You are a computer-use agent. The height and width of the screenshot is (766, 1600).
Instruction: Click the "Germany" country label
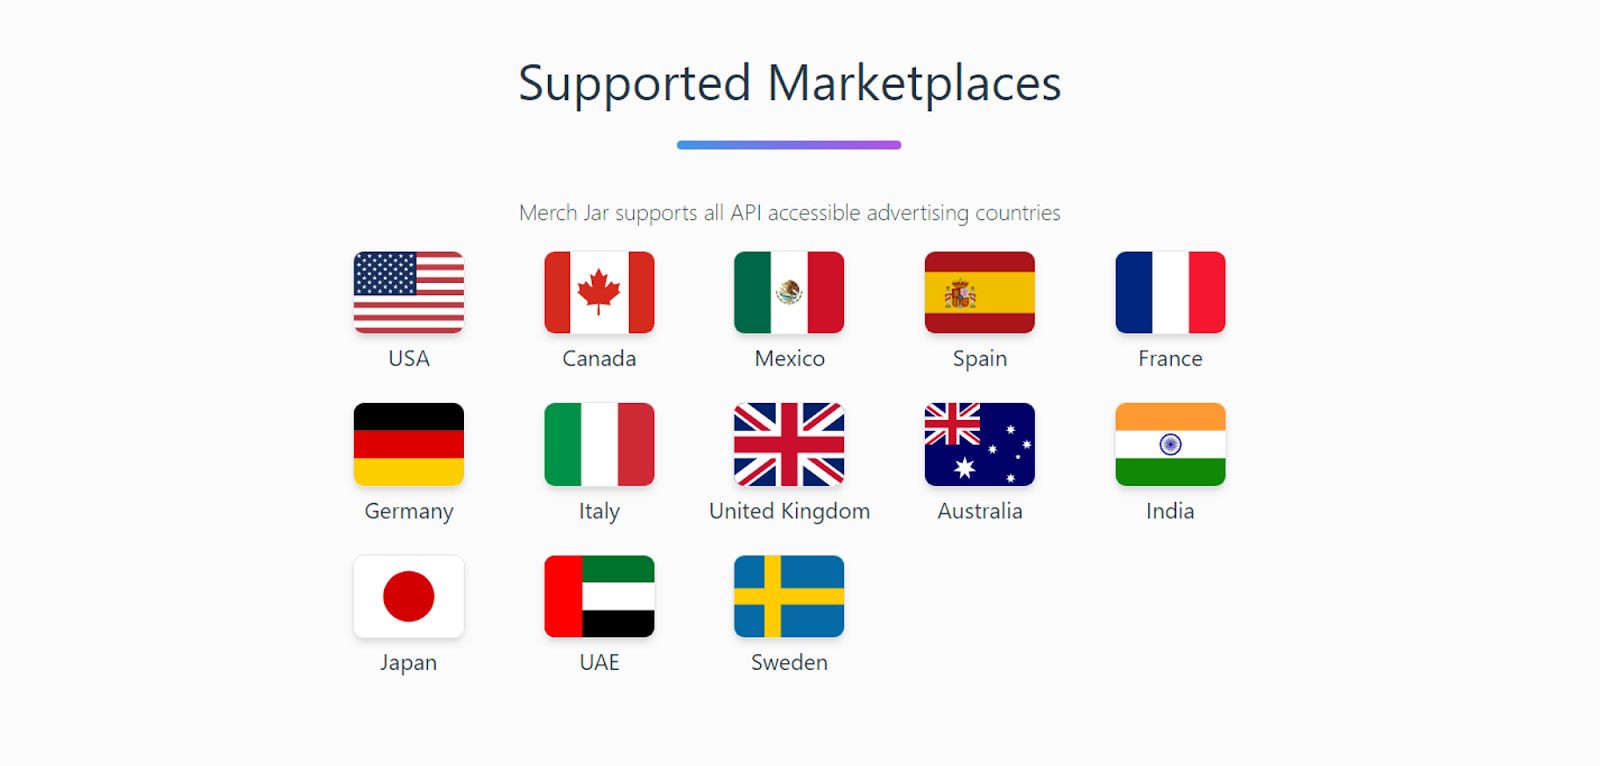click(x=409, y=512)
